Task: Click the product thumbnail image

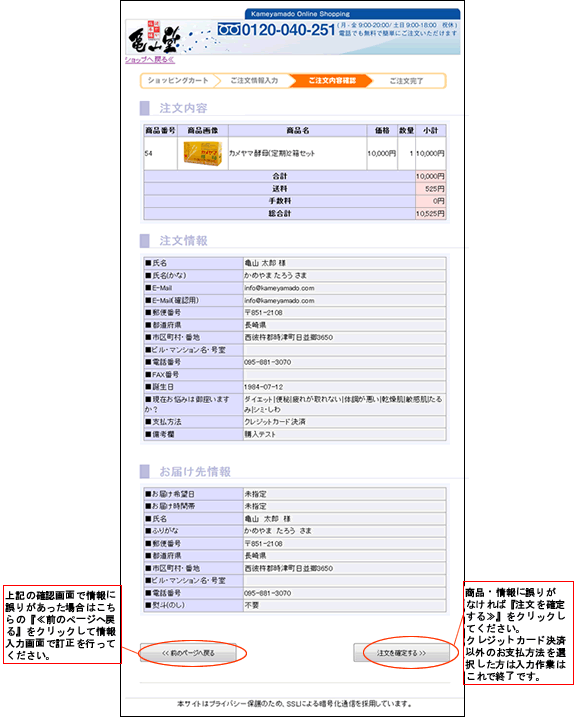Action: coord(202,153)
